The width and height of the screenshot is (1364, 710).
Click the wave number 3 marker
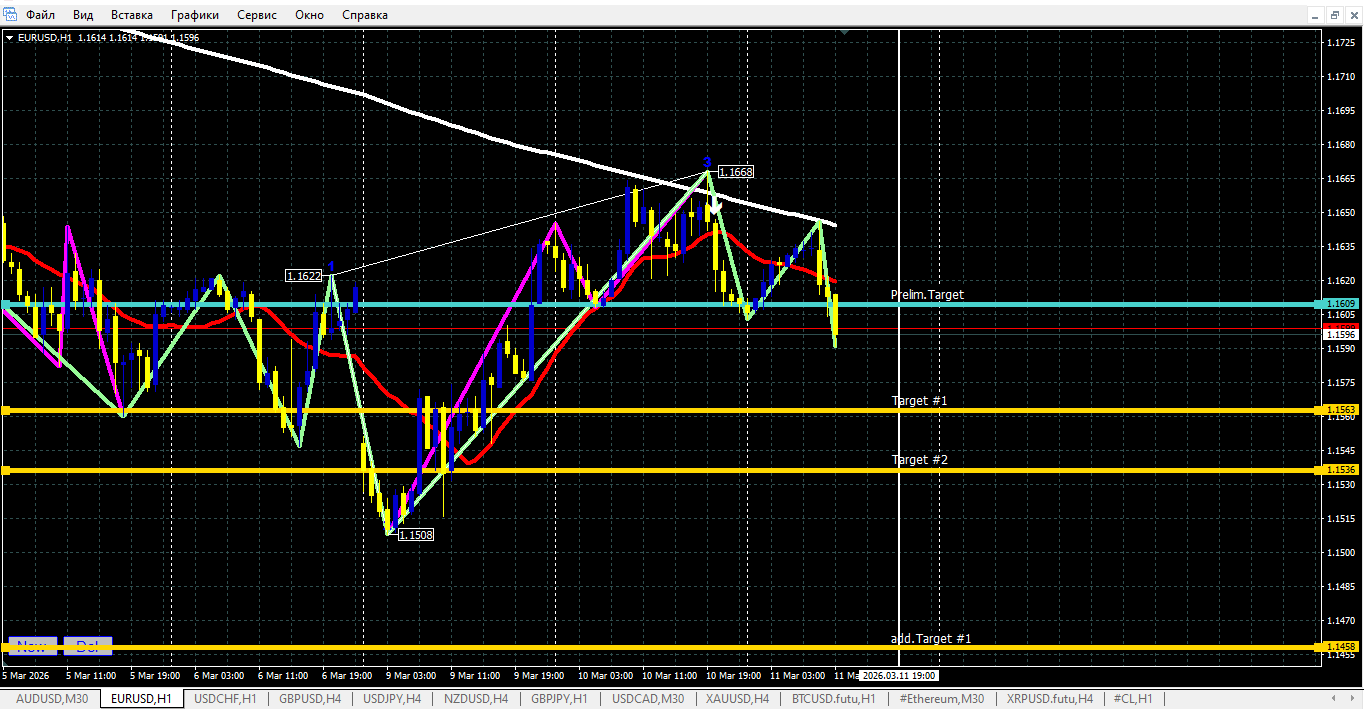[x=707, y=161]
